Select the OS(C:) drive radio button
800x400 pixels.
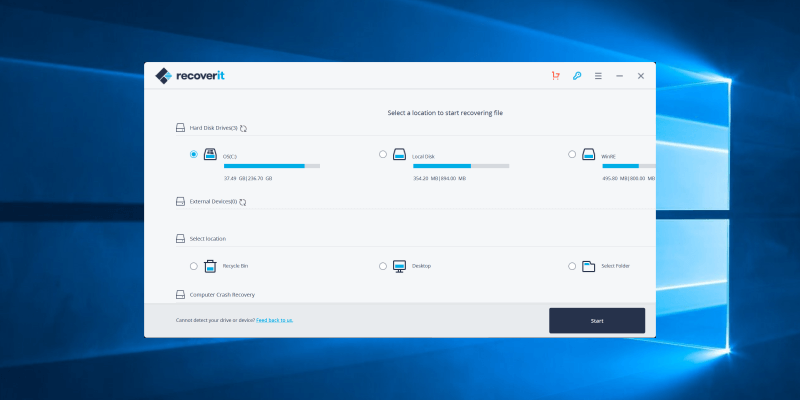193,154
